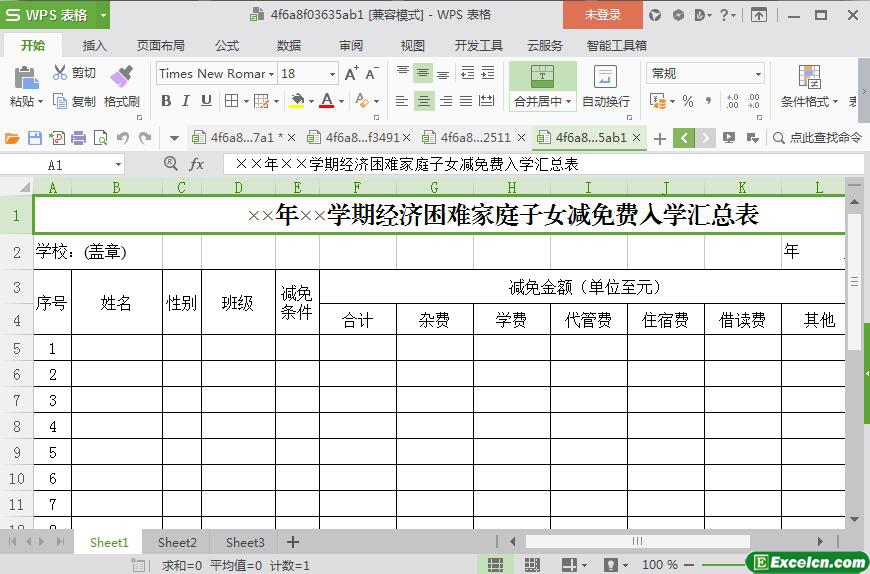The image size is (870, 574).
Task: Add a new sheet with the plus button
Action: point(293,542)
